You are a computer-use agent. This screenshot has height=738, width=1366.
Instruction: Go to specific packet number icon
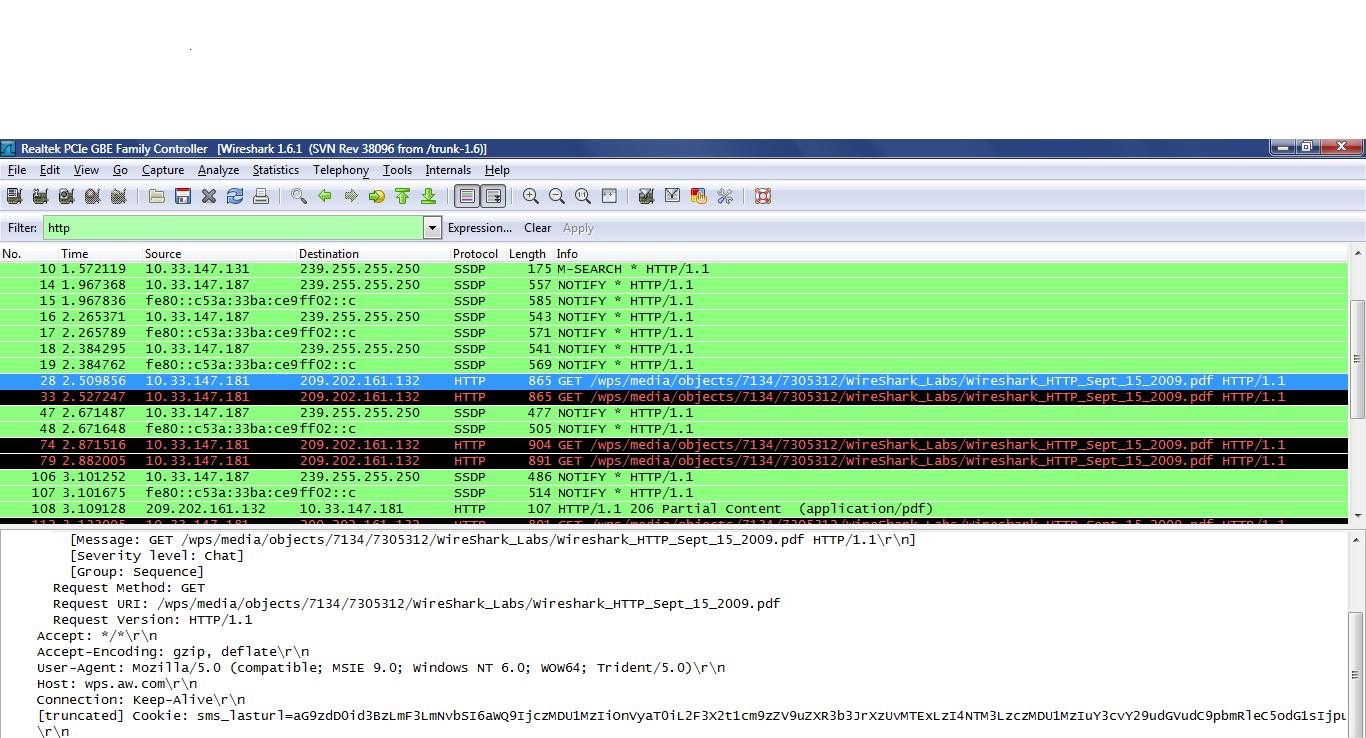coord(377,196)
